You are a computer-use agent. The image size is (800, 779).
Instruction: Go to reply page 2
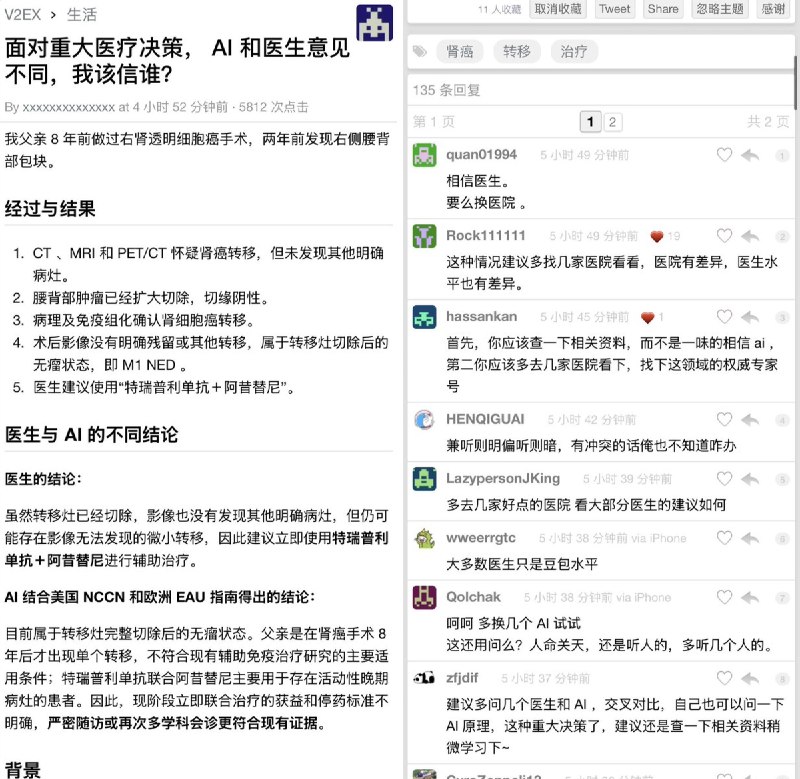point(613,122)
